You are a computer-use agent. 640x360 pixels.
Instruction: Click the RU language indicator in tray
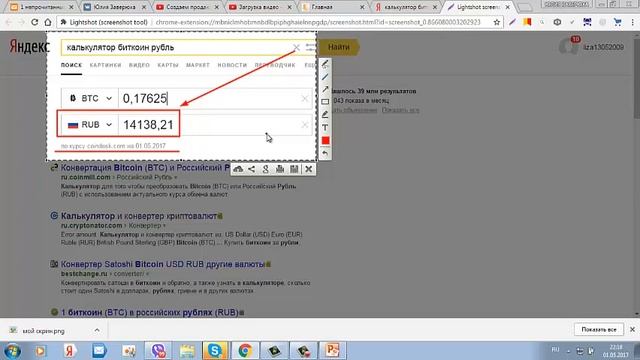click(x=556, y=350)
